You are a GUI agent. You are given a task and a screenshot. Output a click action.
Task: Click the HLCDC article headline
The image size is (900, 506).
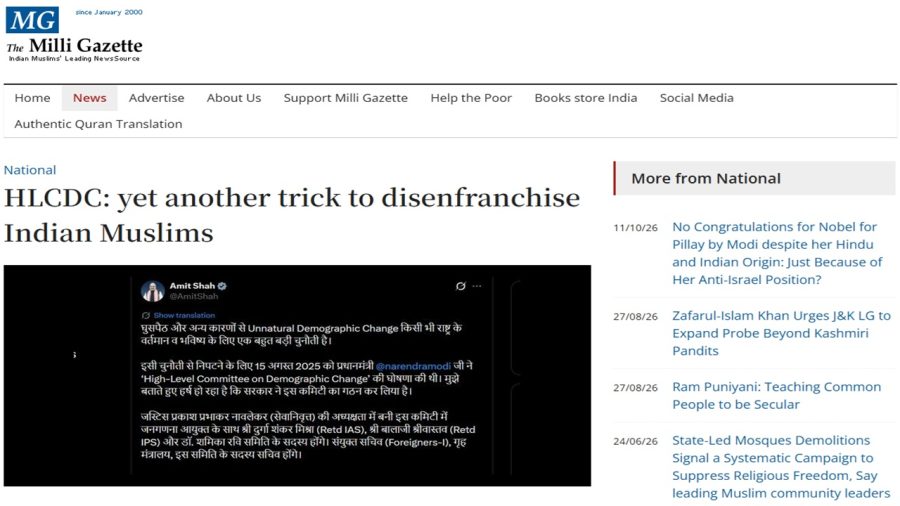point(292,215)
